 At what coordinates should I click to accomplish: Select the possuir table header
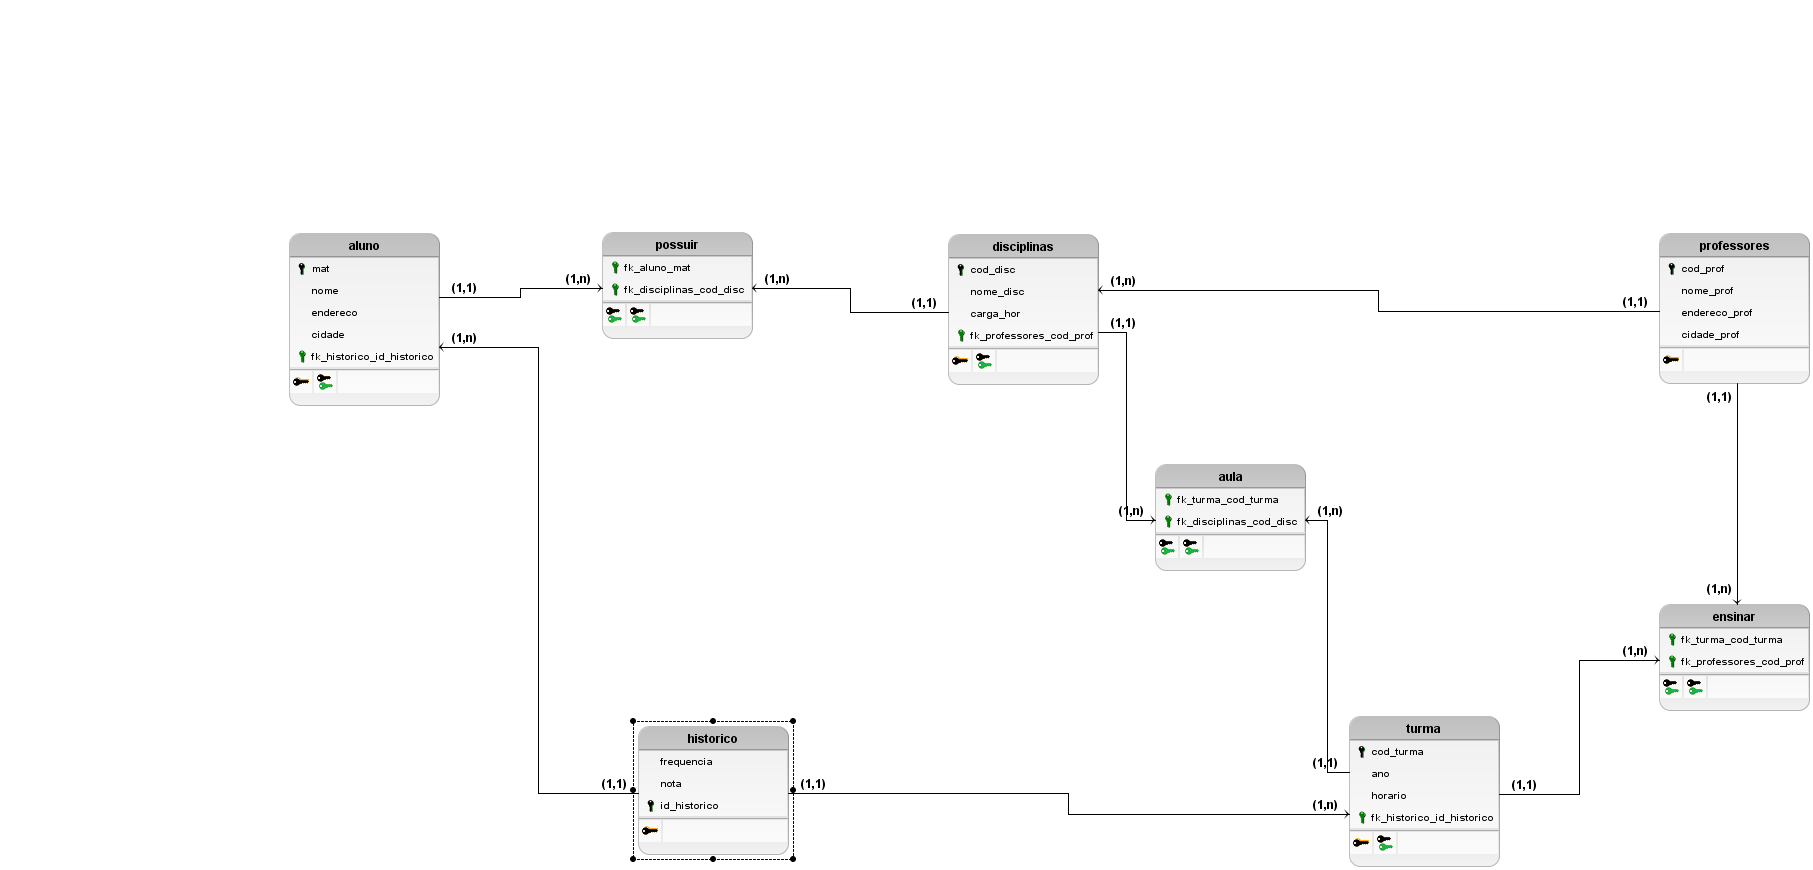(x=677, y=245)
